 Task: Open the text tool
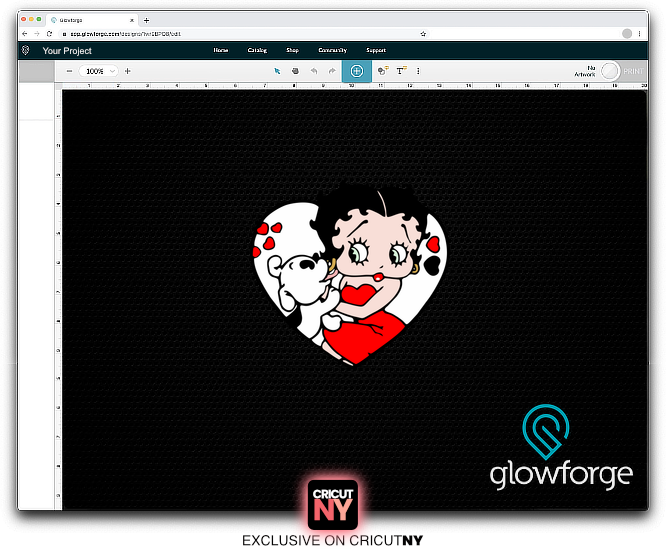click(x=401, y=70)
